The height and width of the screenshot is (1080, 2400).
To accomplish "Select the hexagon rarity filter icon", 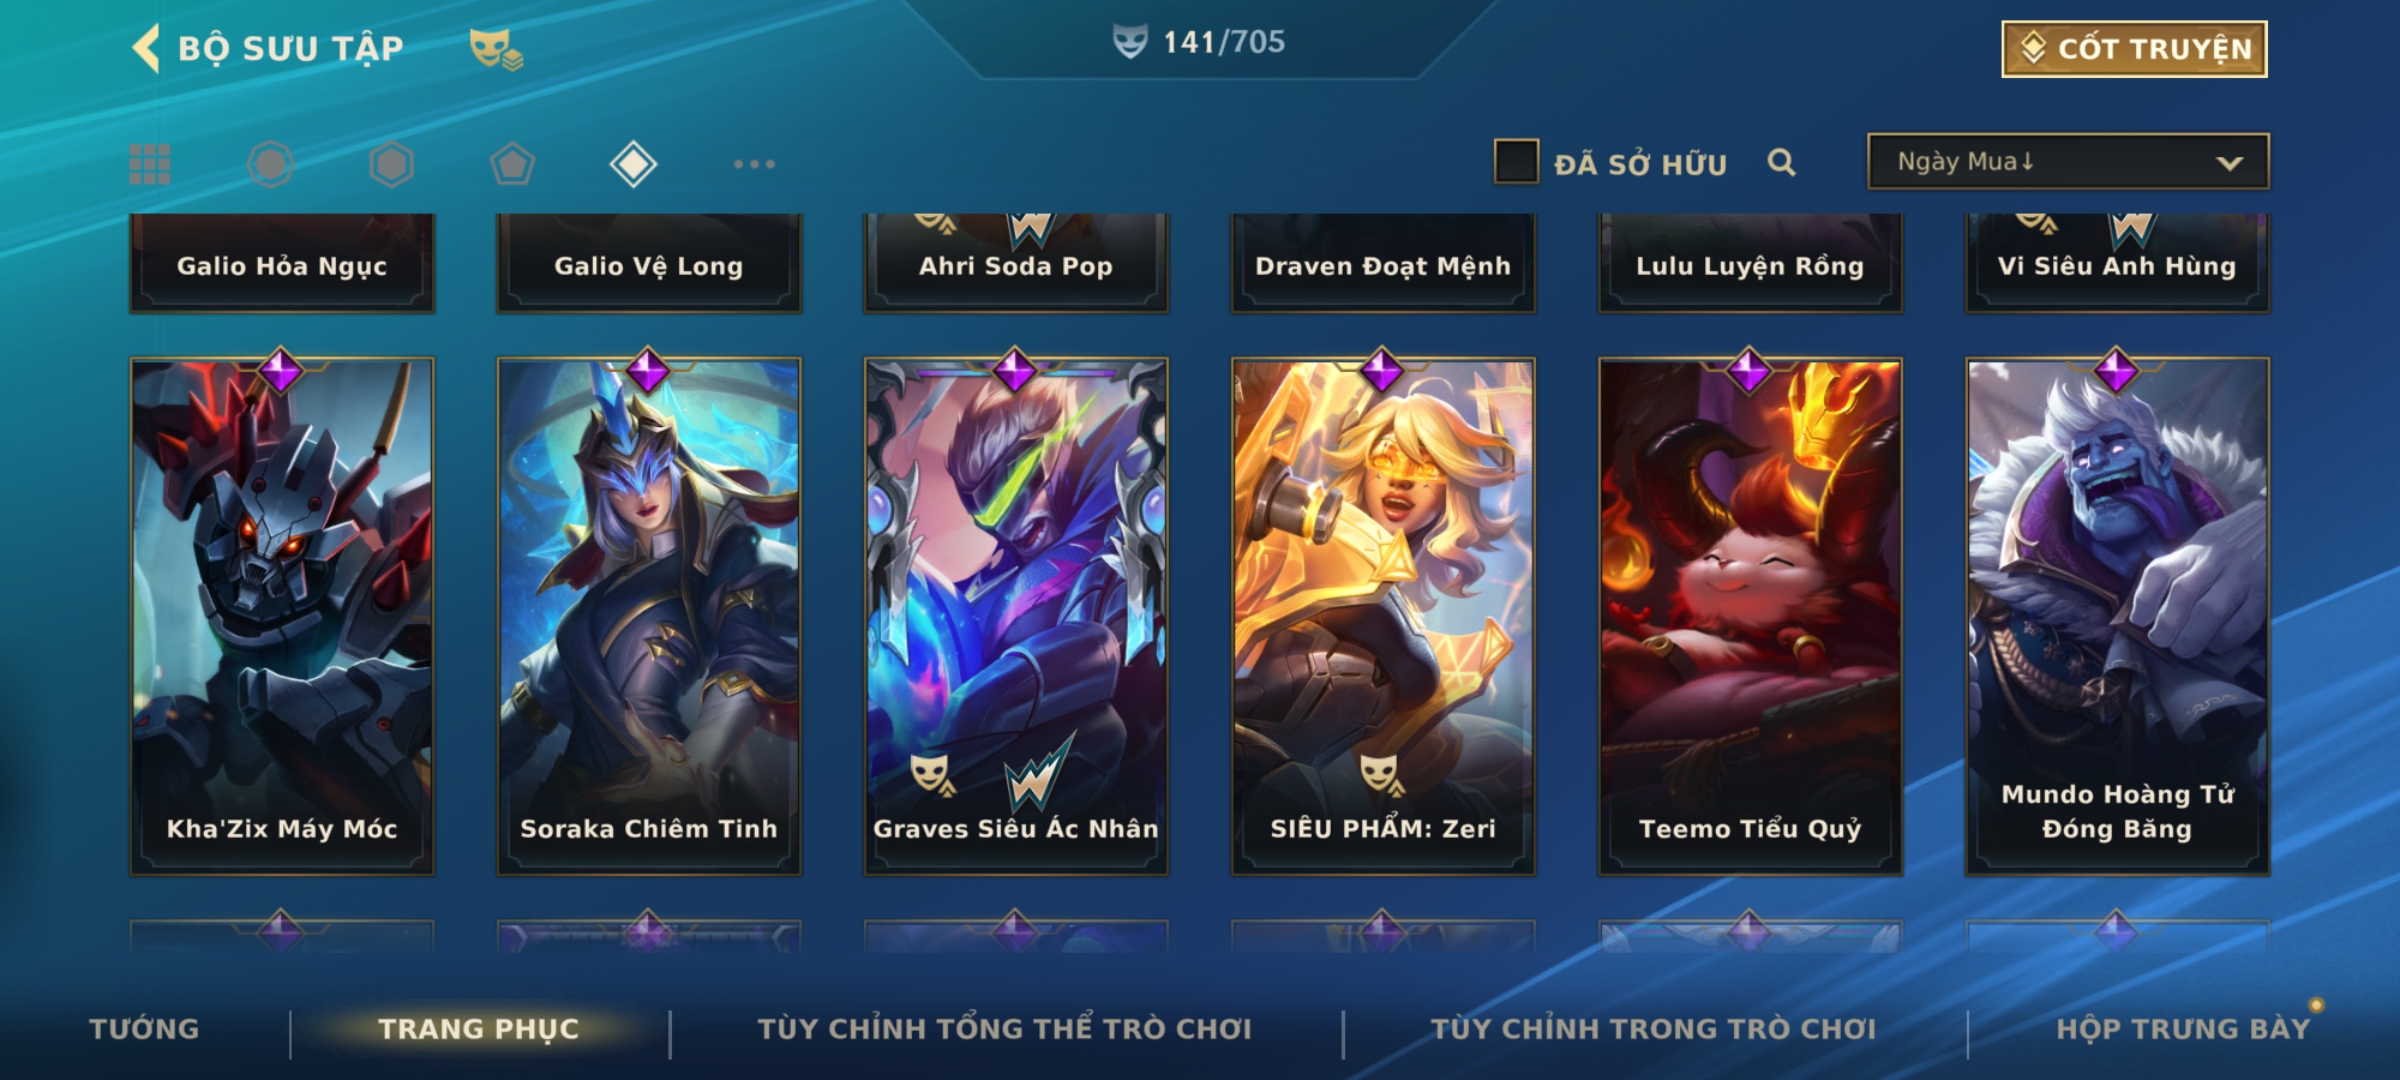I will click(x=391, y=164).
